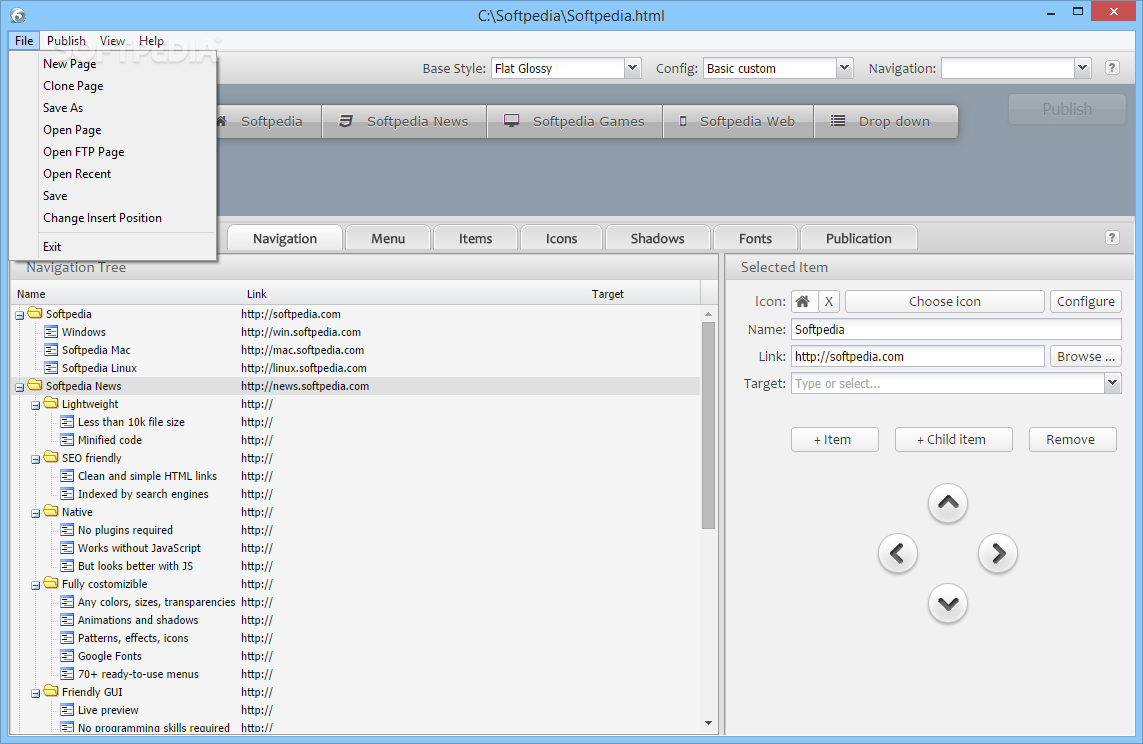
Task: Switch to the Icons tab
Action: click(x=561, y=238)
